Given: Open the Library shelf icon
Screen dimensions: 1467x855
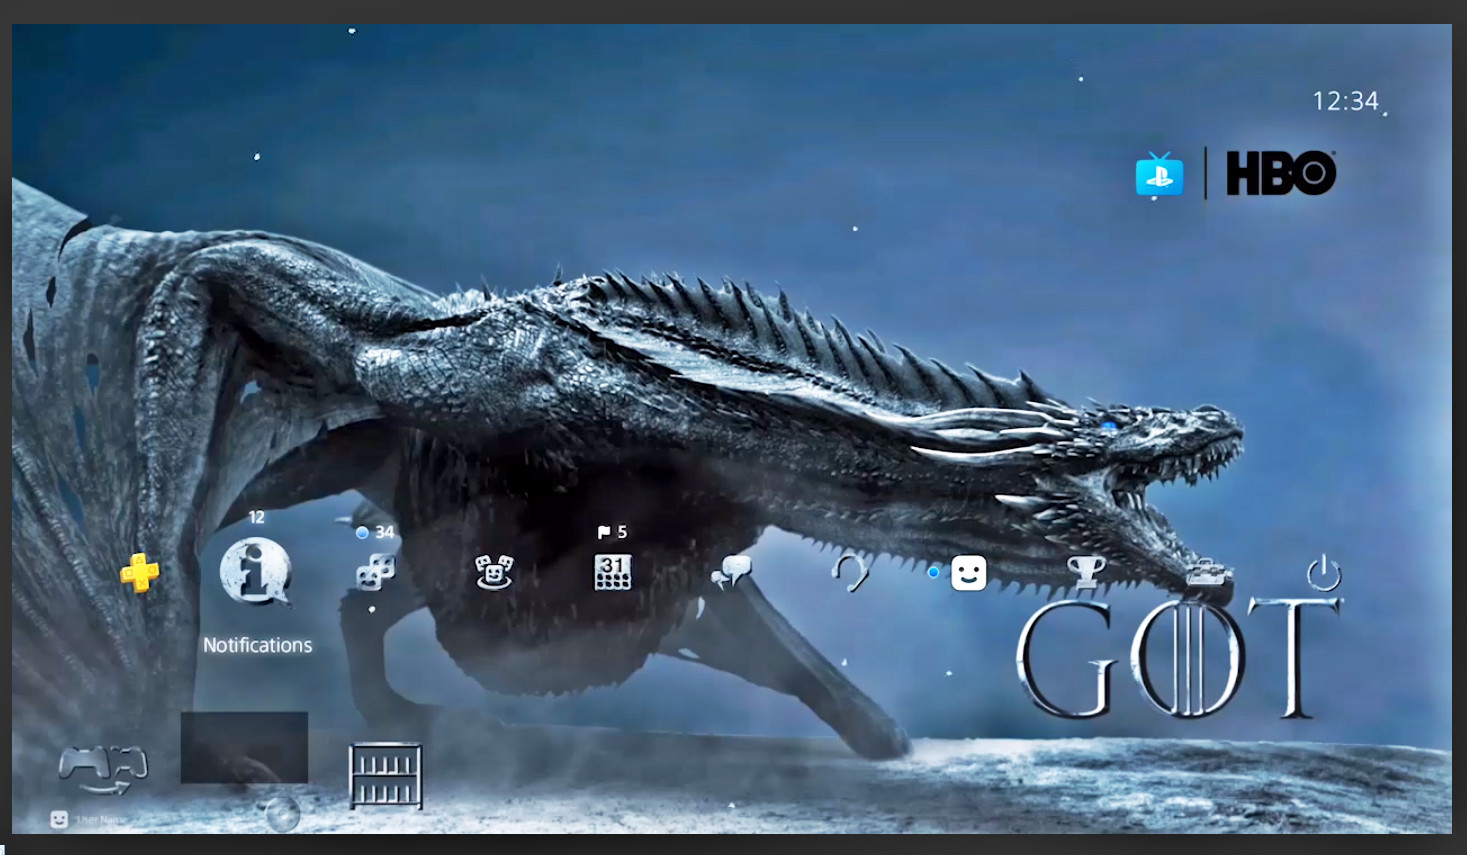Looking at the screenshot, I should tap(385, 775).
